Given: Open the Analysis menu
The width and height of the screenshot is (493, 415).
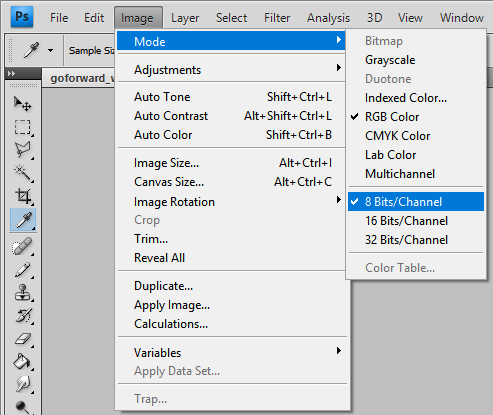Looking at the screenshot, I should [x=328, y=18].
